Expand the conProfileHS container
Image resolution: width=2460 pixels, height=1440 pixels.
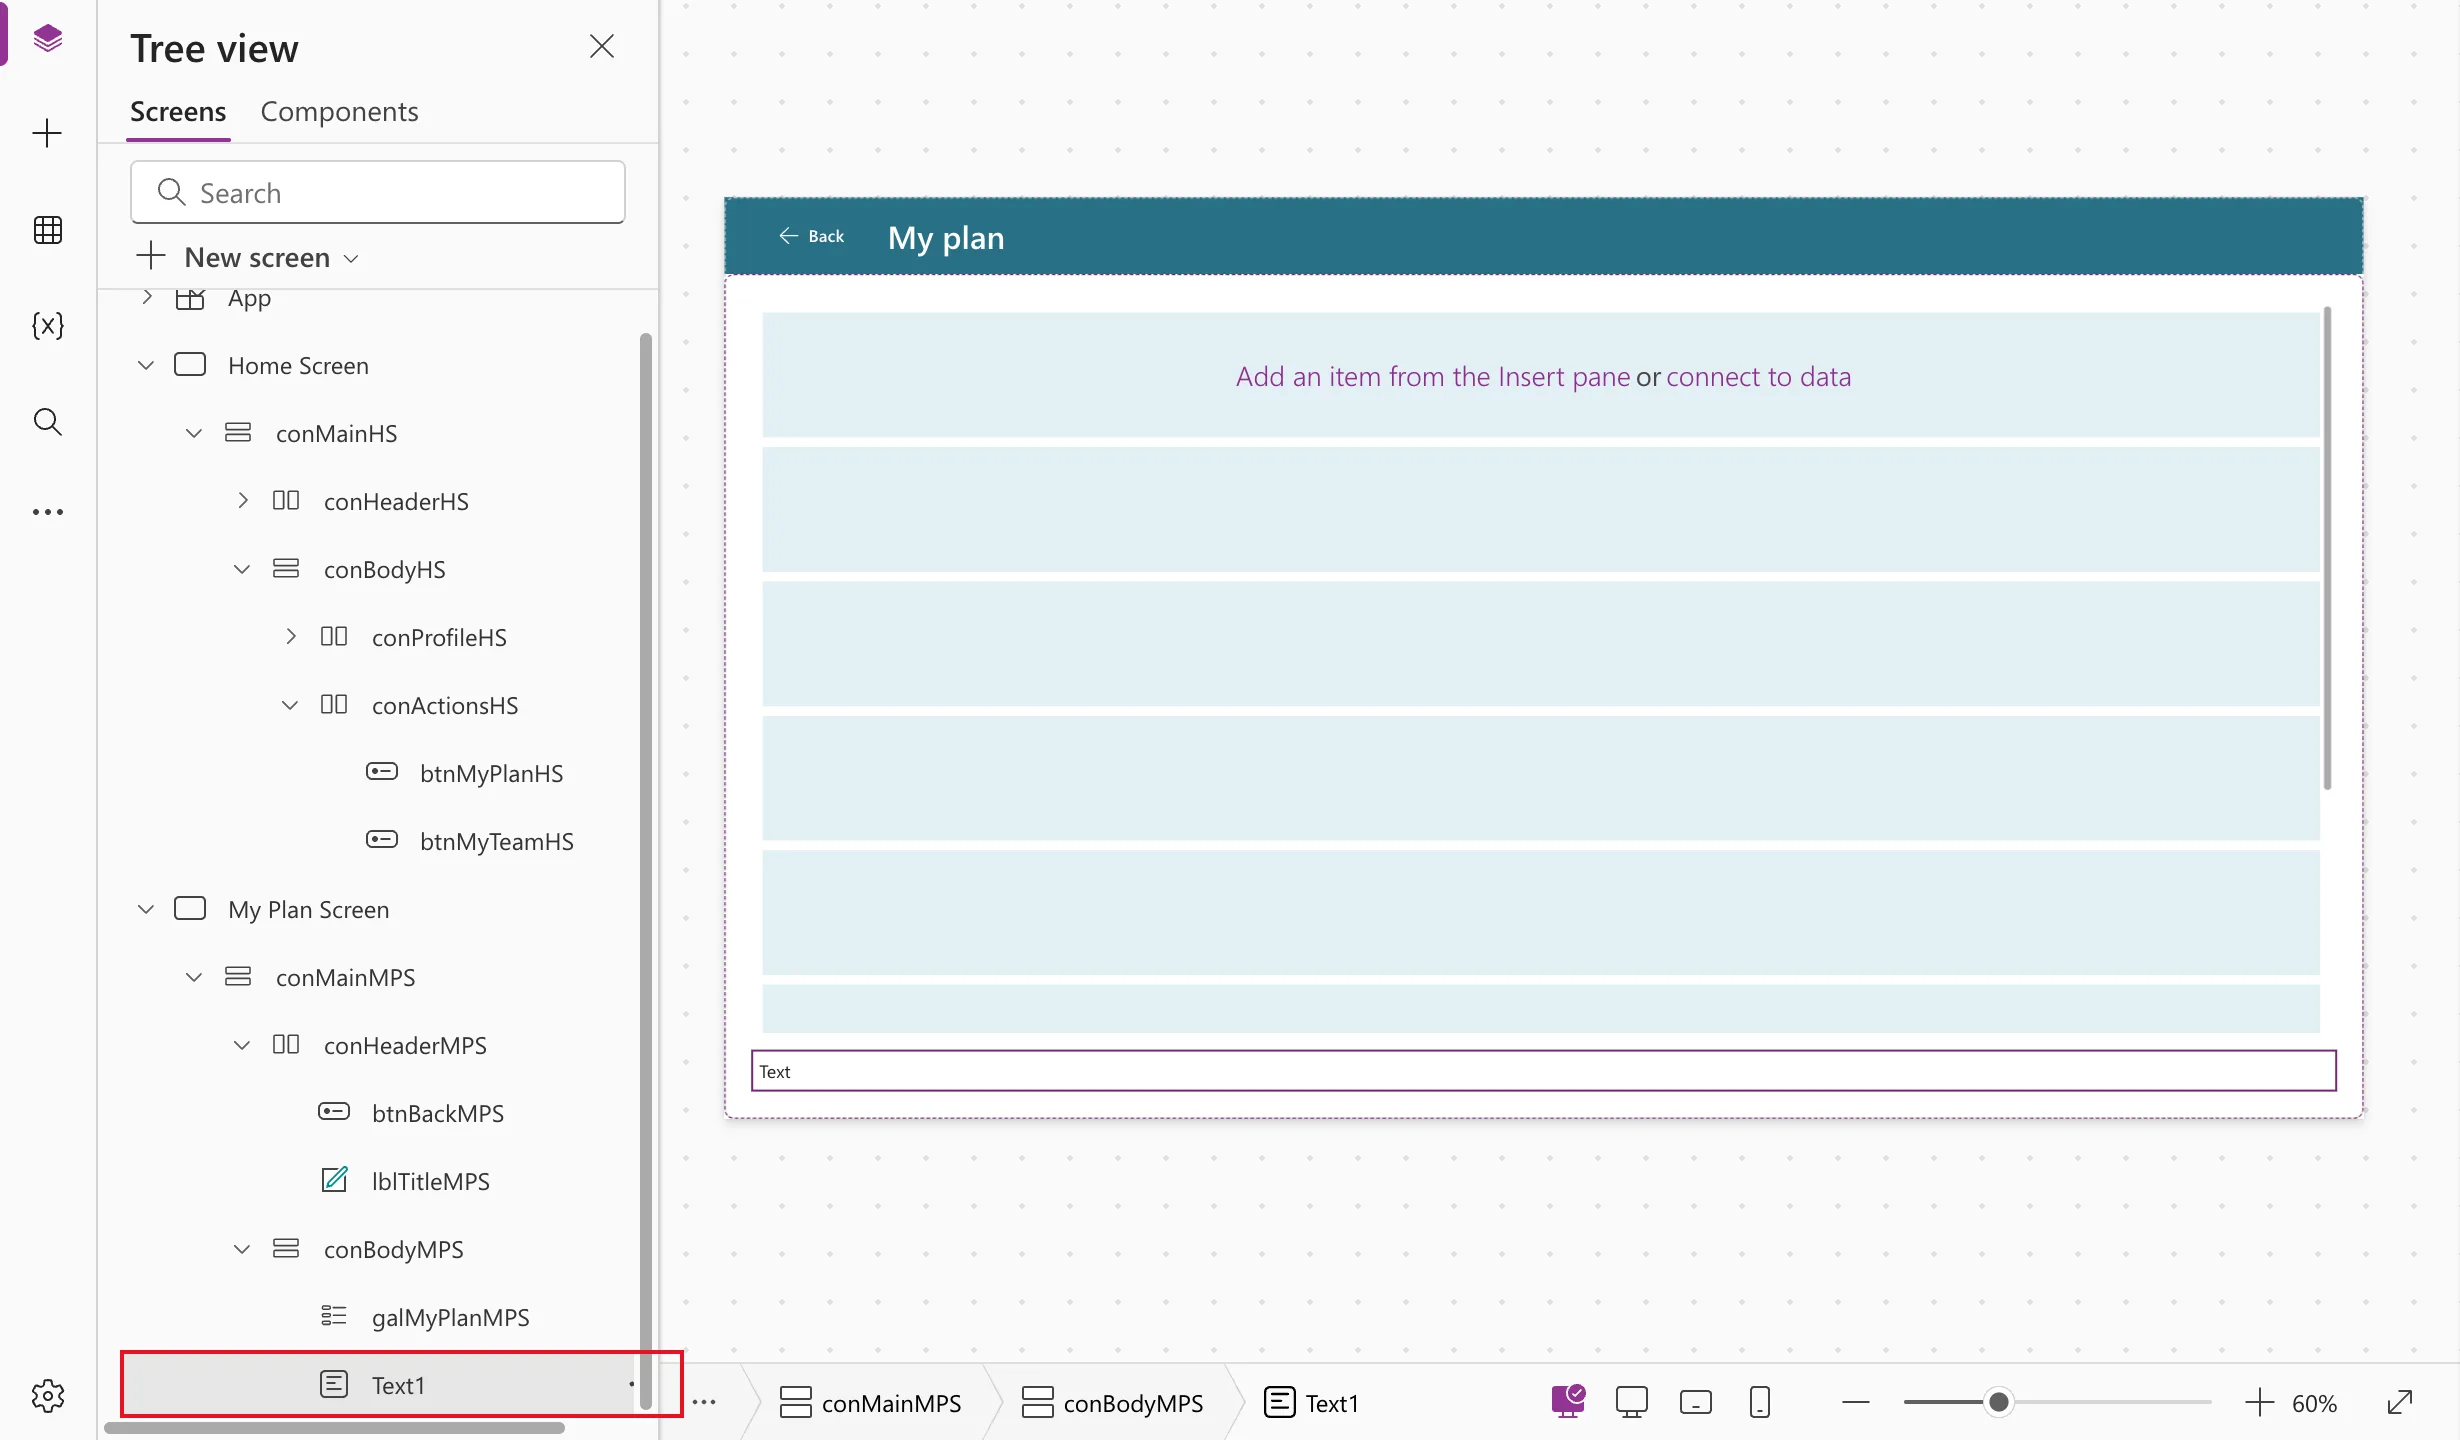pos(290,637)
